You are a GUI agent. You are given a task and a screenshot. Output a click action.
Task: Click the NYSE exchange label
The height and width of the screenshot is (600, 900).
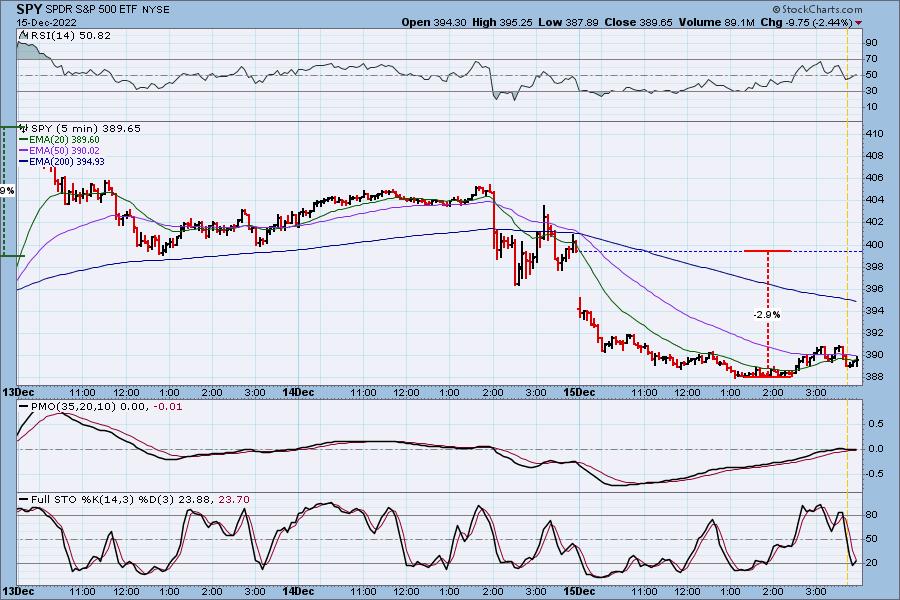(x=155, y=10)
